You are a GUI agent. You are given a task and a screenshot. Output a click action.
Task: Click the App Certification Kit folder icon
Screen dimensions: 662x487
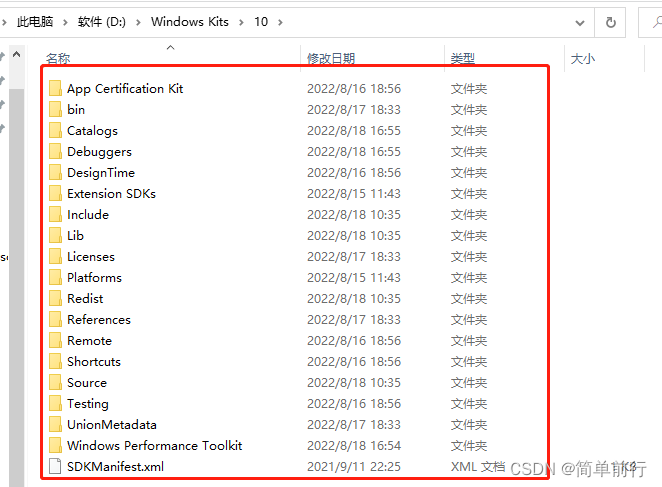coord(55,89)
